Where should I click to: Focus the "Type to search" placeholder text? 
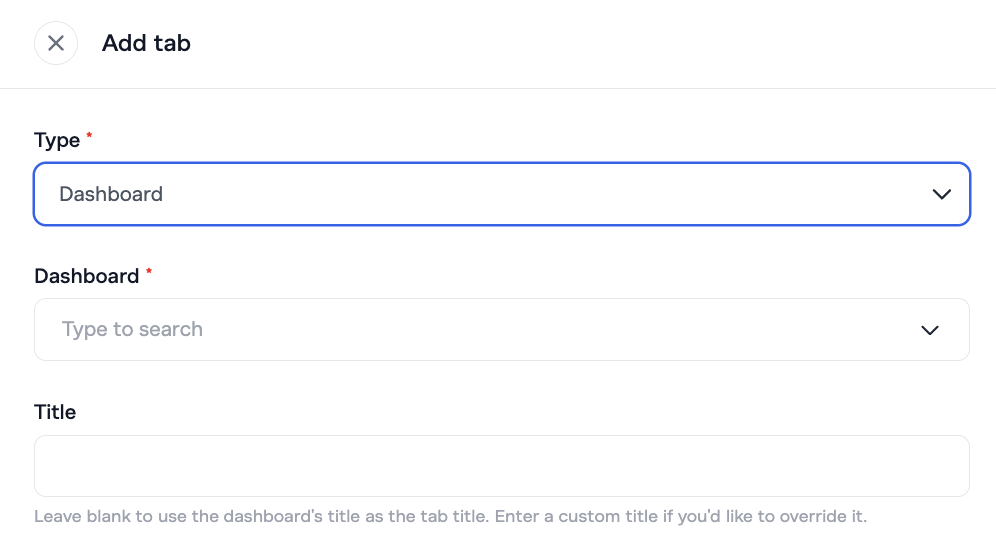132,330
